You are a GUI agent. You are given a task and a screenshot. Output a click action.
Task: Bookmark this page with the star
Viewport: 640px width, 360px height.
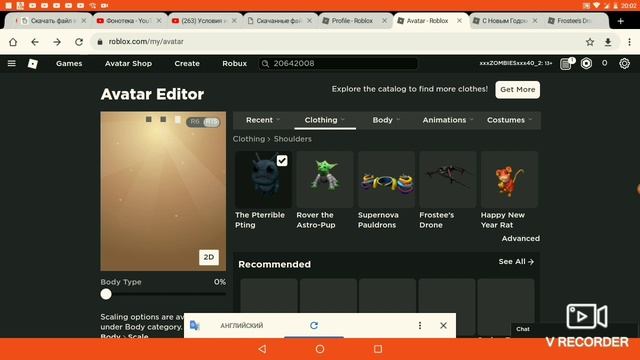coord(590,42)
